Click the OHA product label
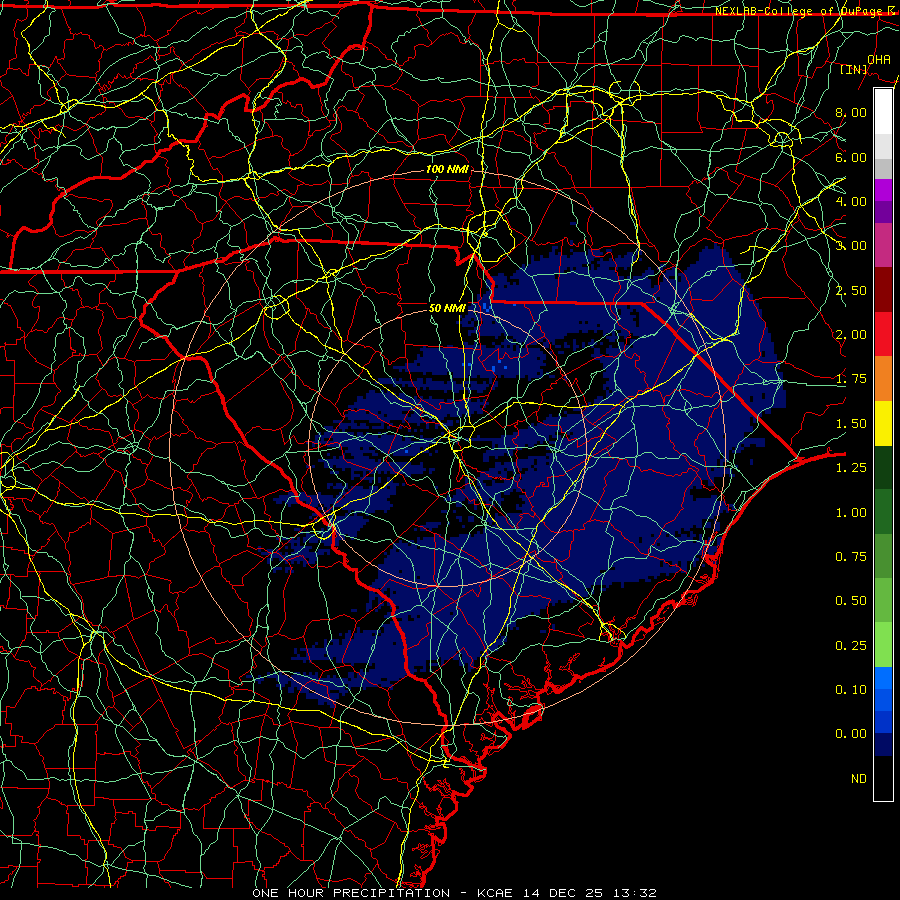 point(879,59)
